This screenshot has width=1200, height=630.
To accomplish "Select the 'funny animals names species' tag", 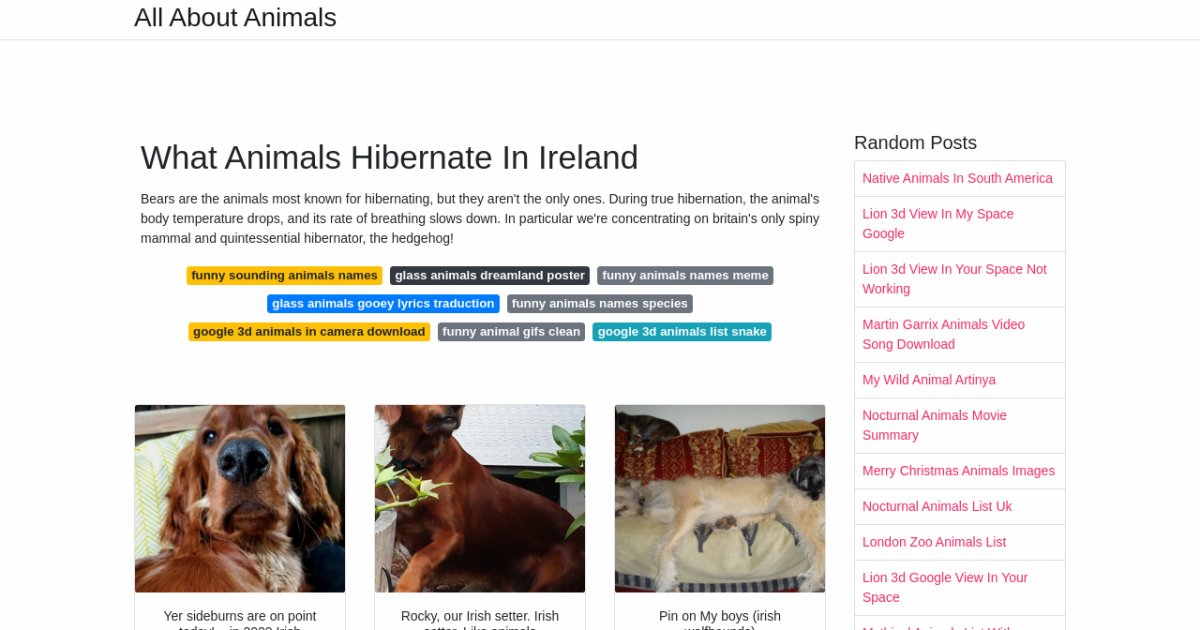I will (600, 304).
